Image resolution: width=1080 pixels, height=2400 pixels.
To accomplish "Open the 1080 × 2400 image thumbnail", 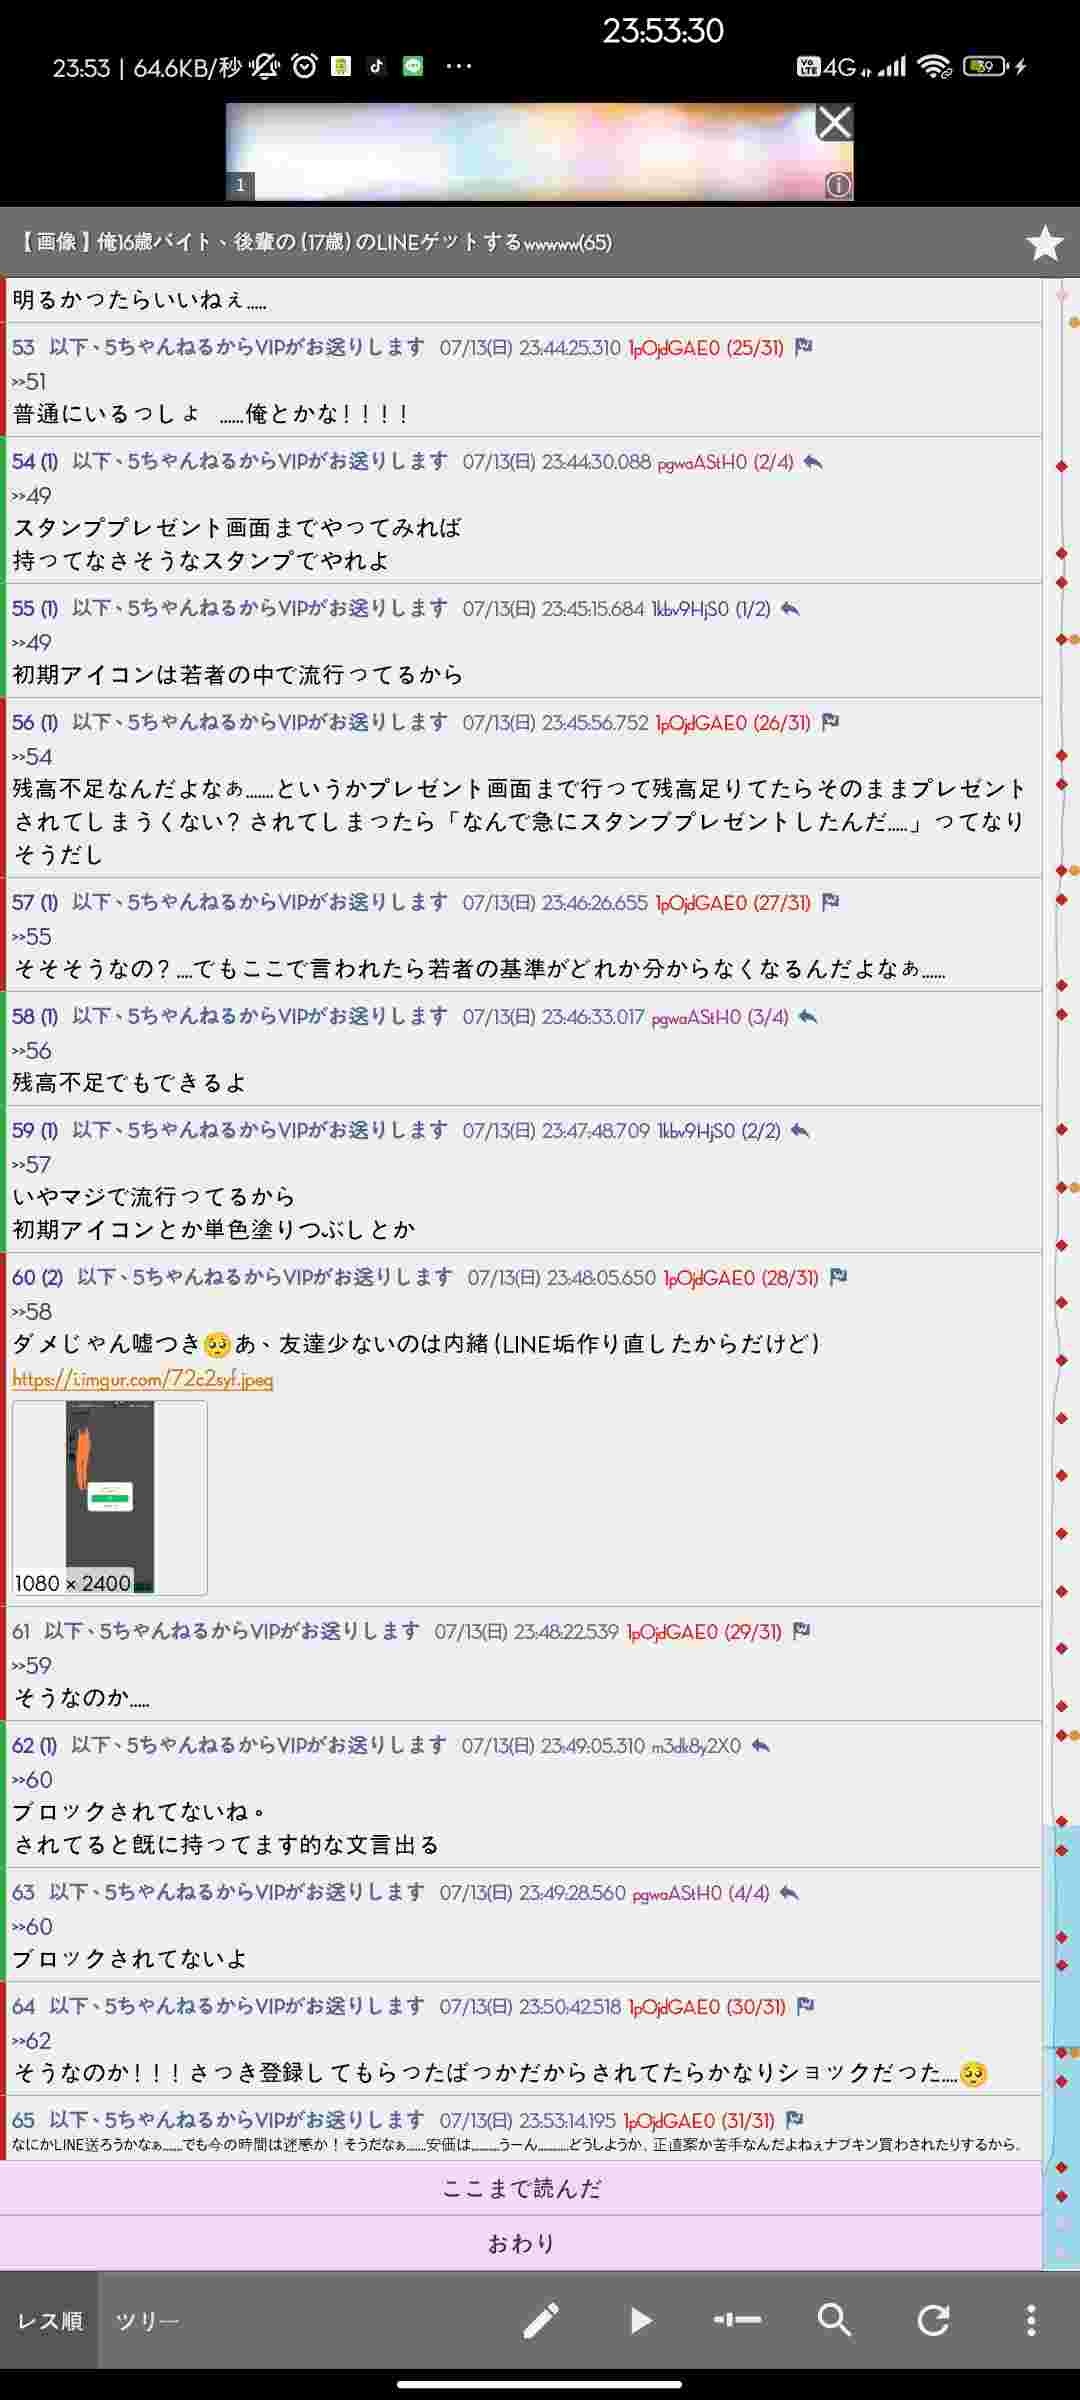I will click(x=110, y=1498).
